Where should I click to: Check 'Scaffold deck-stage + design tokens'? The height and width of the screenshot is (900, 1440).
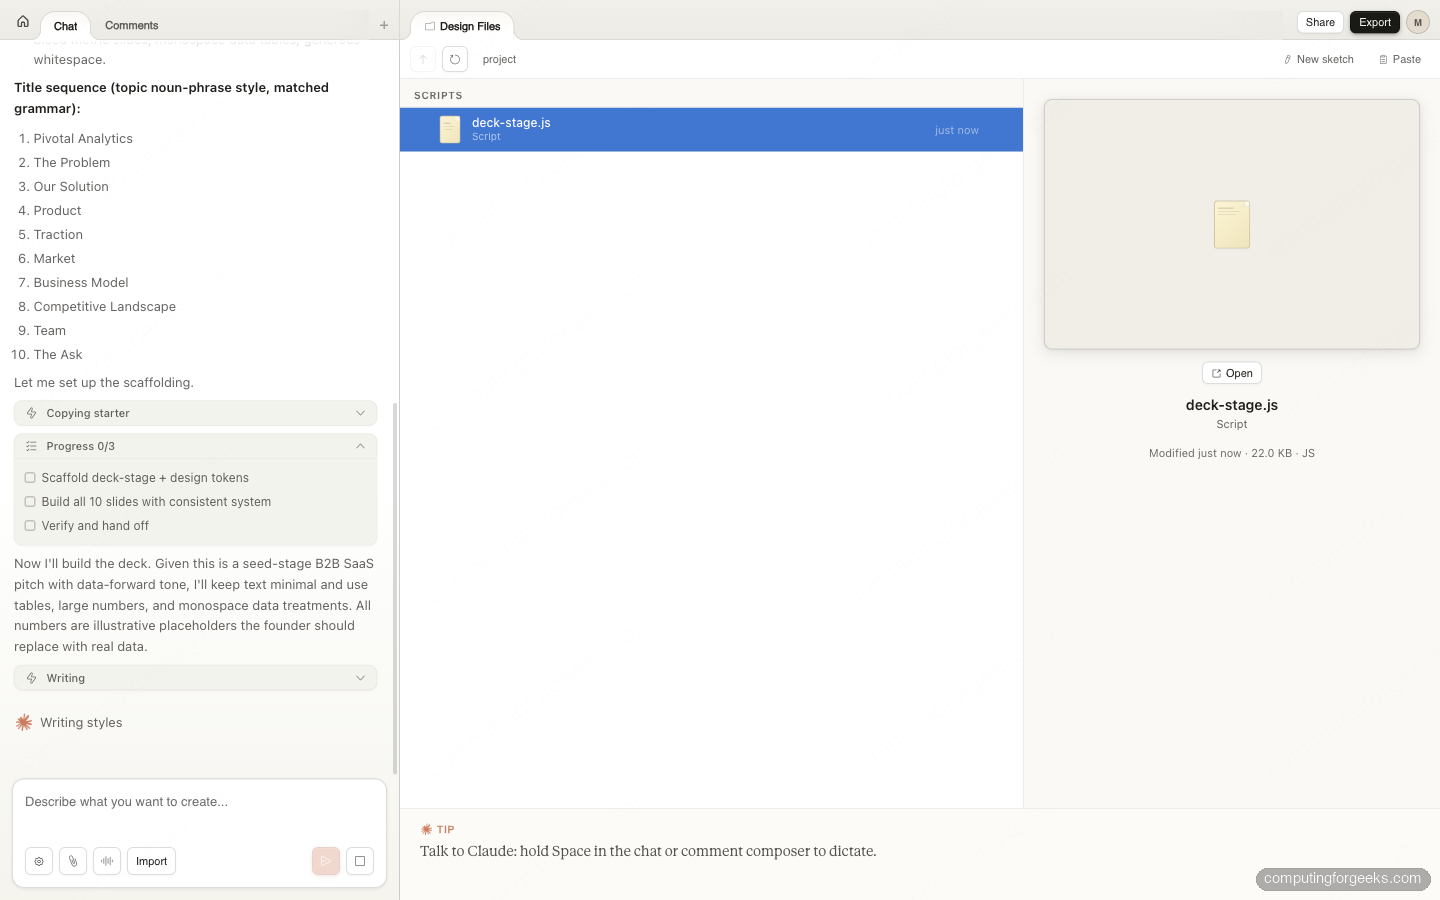(30, 477)
